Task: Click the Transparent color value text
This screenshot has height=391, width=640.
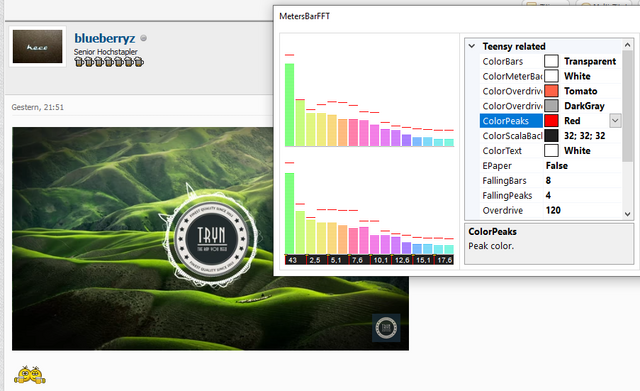Action: click(x=590, y=61)
